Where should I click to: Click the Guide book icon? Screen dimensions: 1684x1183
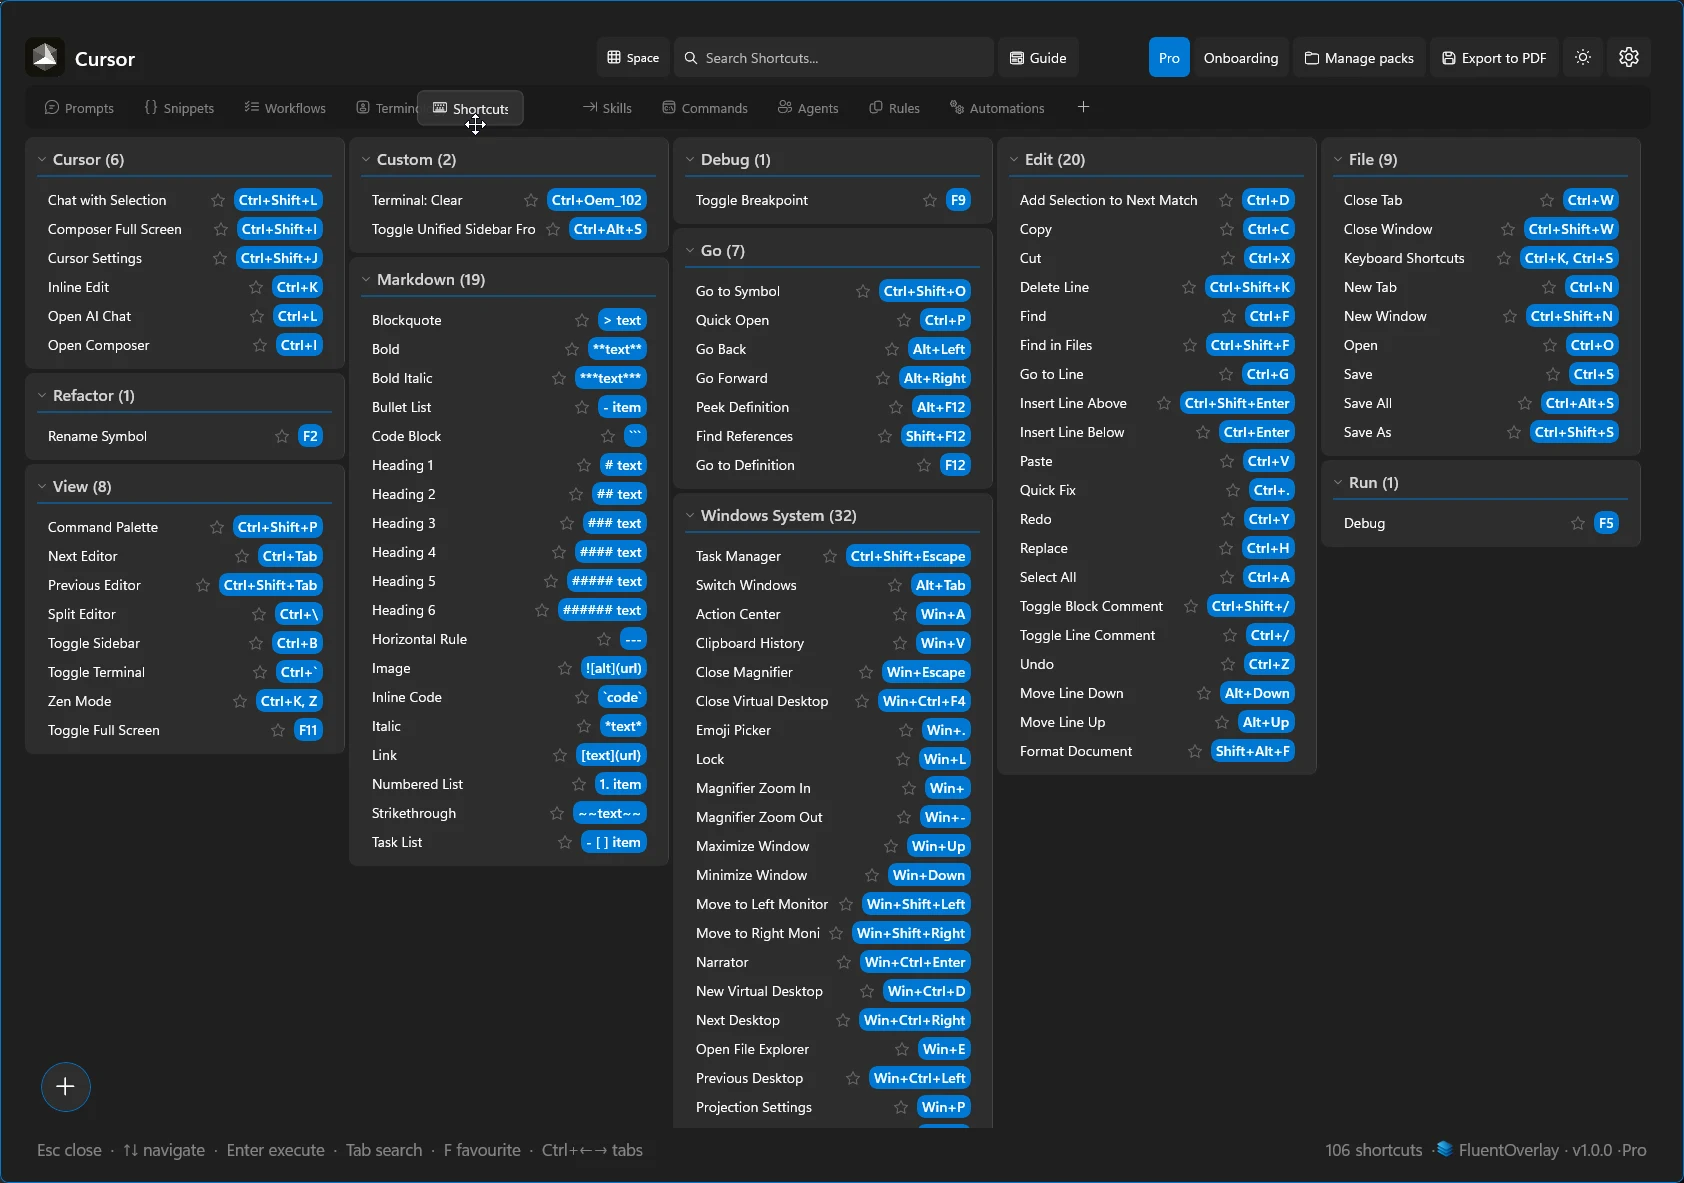(x=1015, y=57)
